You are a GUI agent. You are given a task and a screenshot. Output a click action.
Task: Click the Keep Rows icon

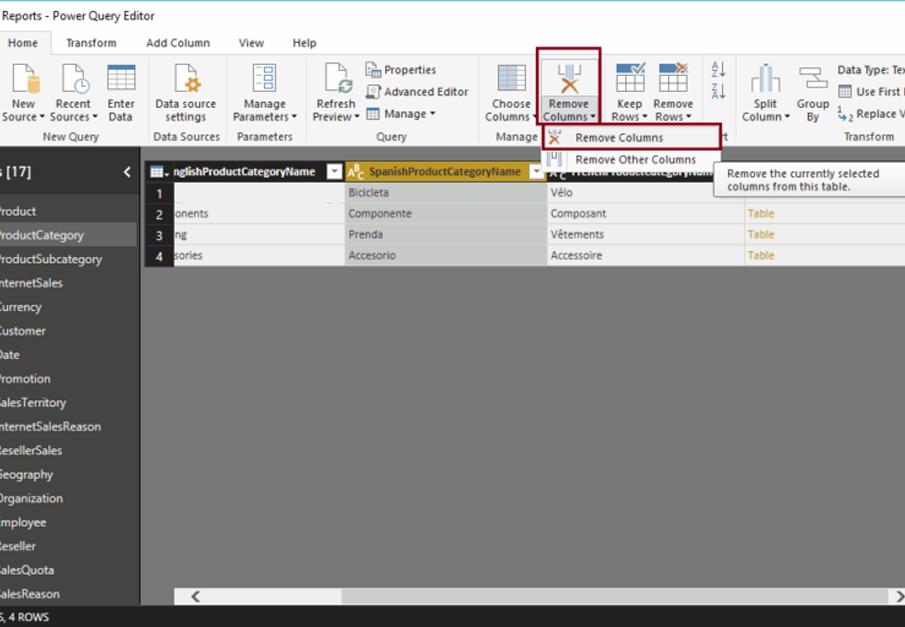[x=630, y=78]
